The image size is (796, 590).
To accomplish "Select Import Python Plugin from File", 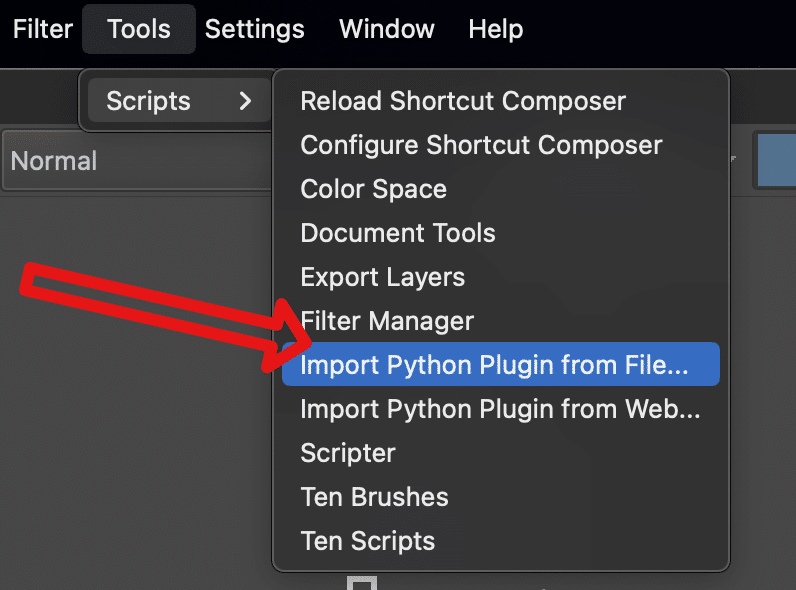I will click(x=501, y=364).
